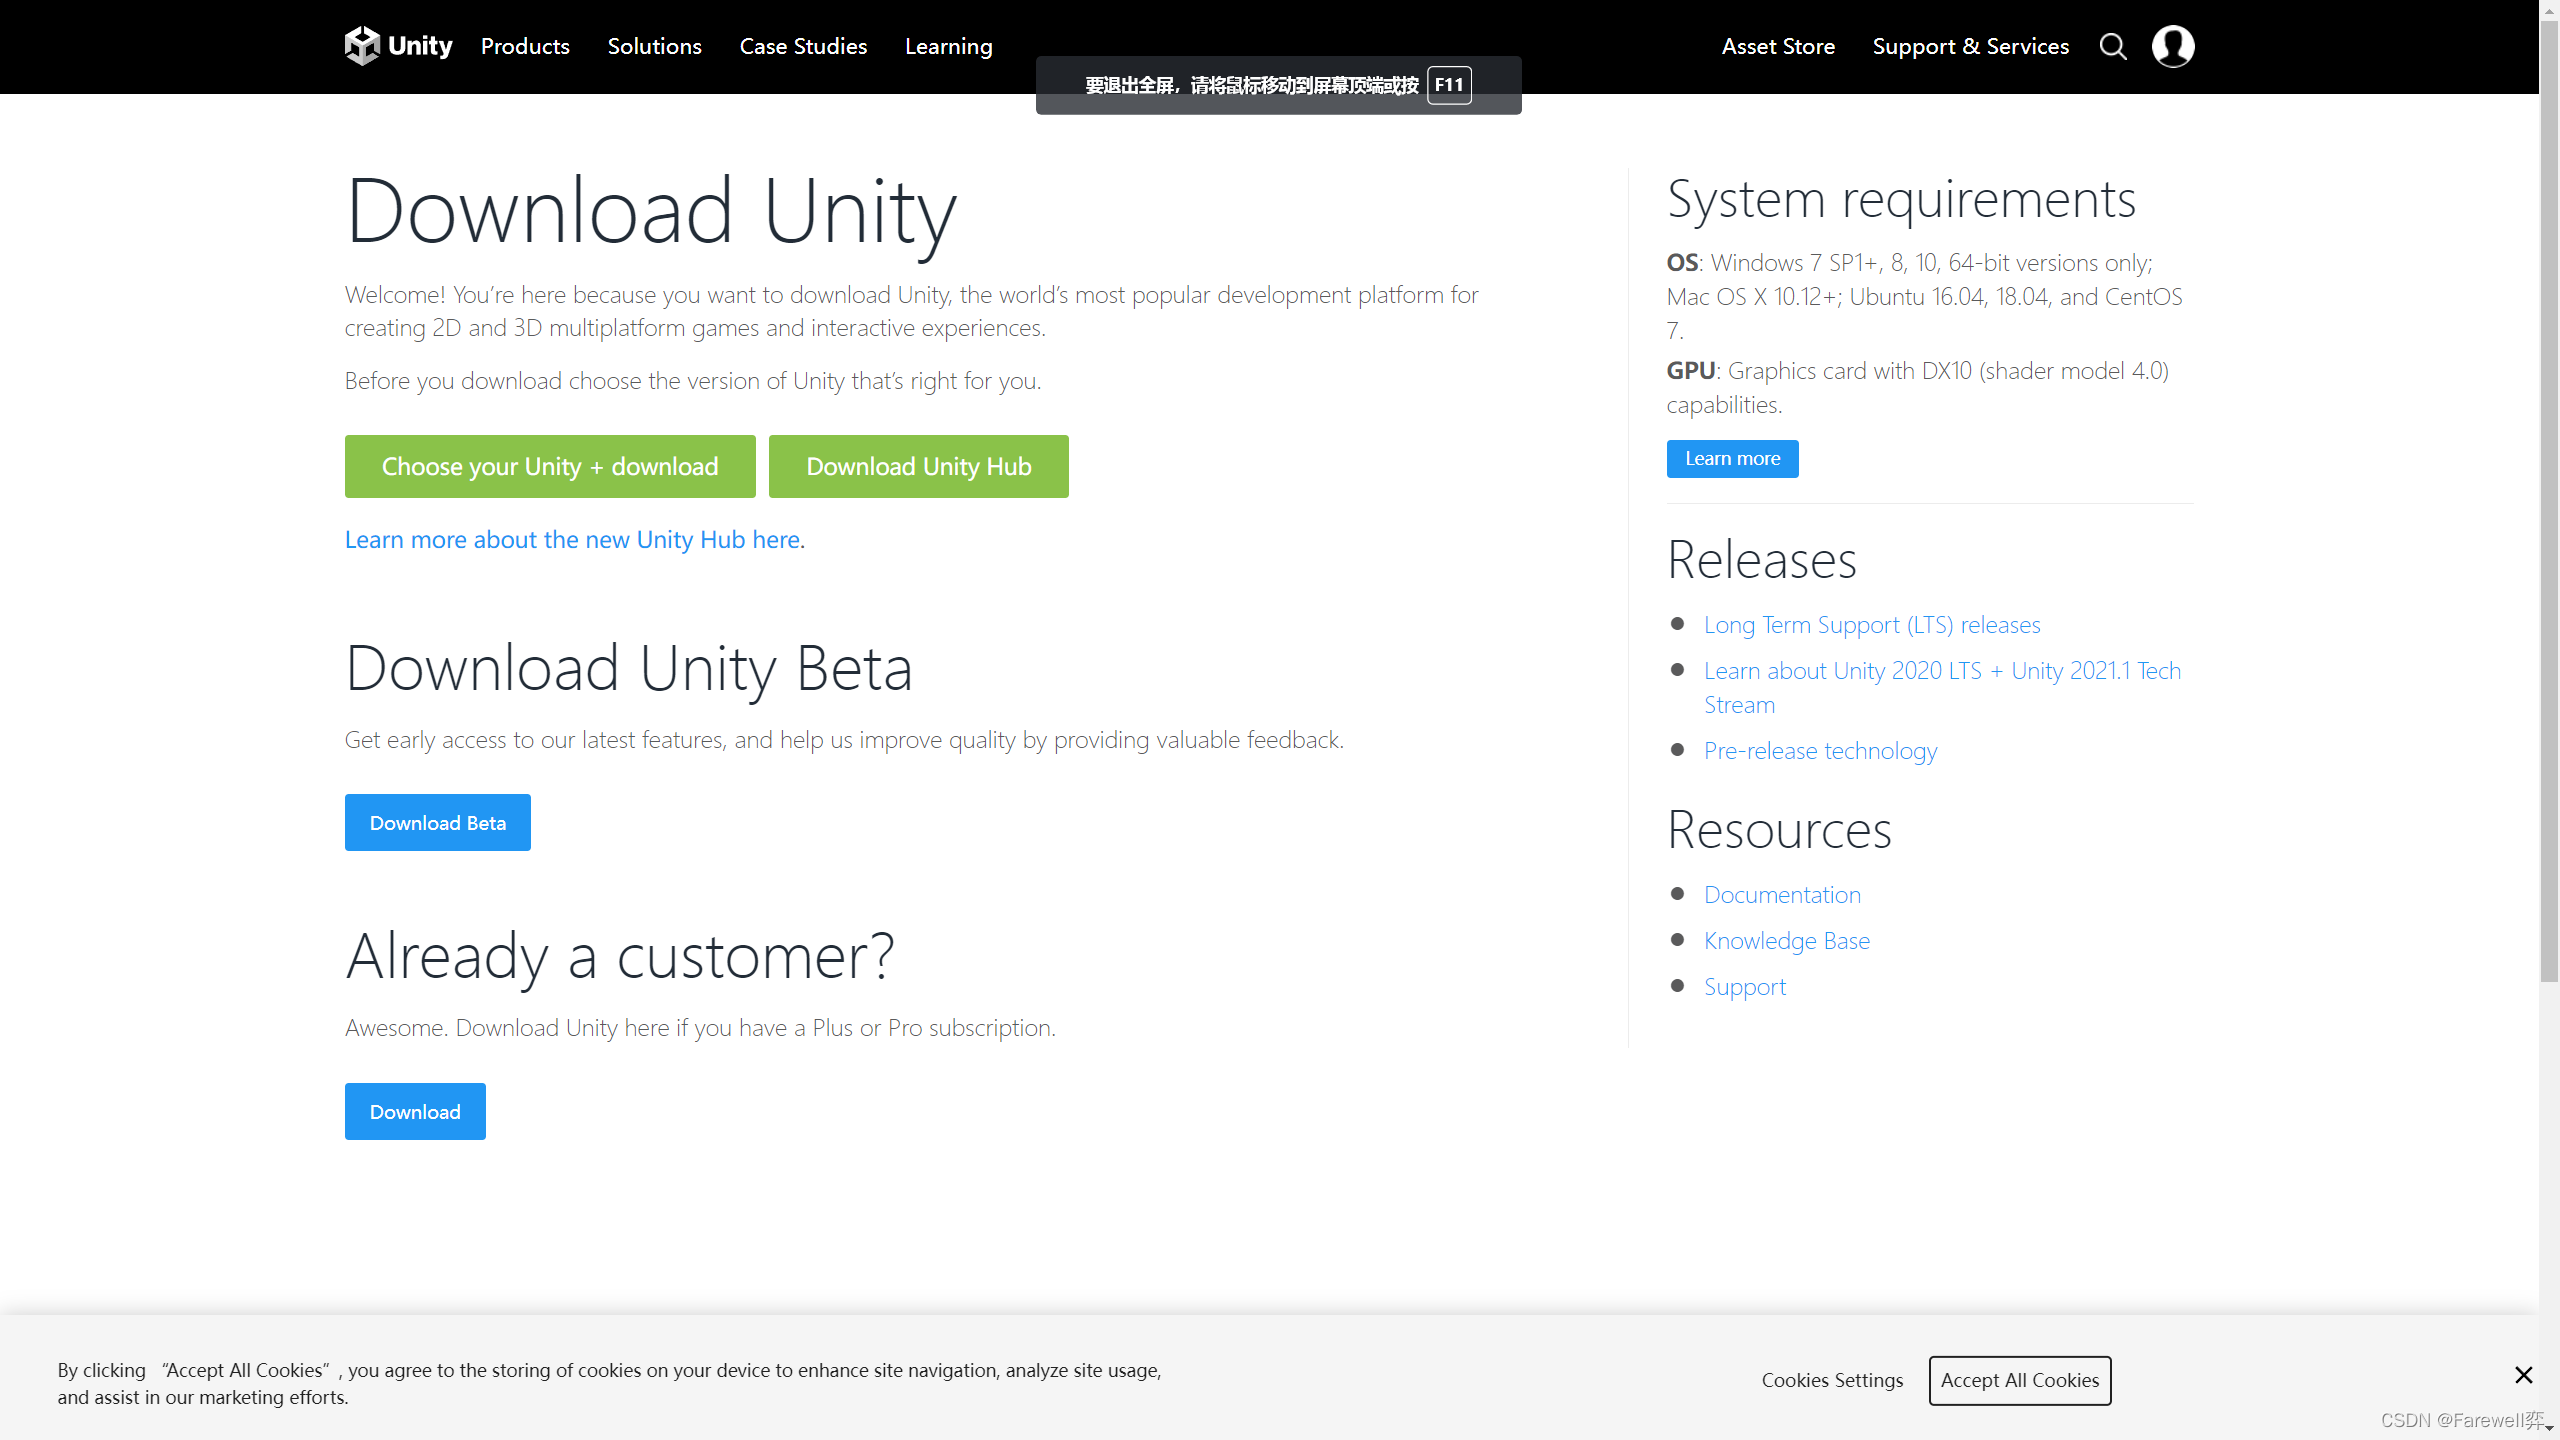Click Accept All Cookies button

click(x=2019, y=1380)
